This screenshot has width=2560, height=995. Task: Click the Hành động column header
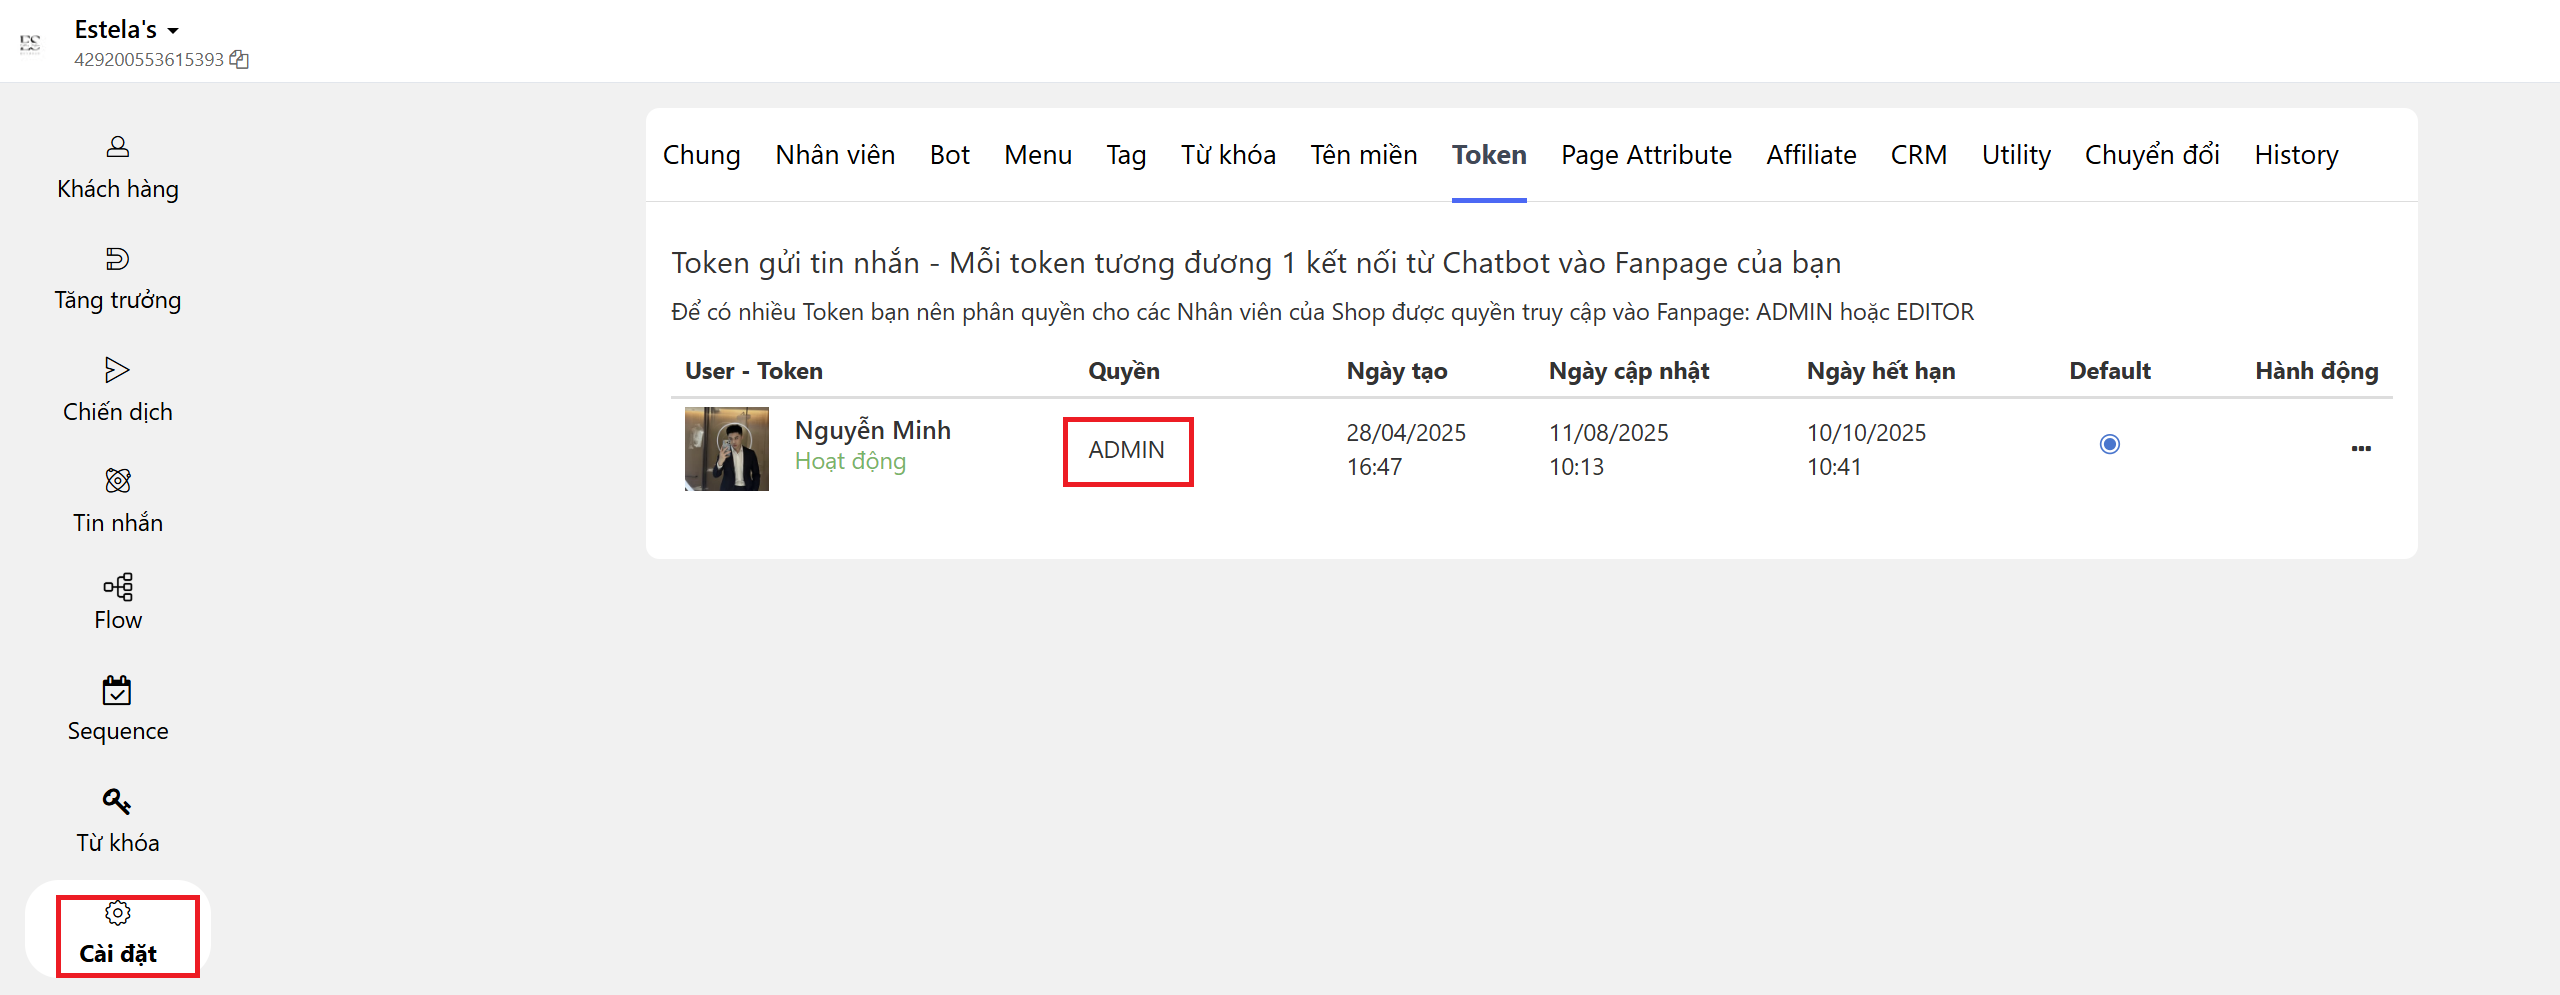coord(2316,371)
